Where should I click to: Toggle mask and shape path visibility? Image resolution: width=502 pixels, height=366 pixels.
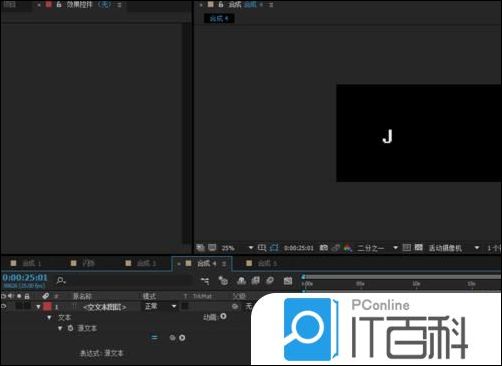point(274,248)
